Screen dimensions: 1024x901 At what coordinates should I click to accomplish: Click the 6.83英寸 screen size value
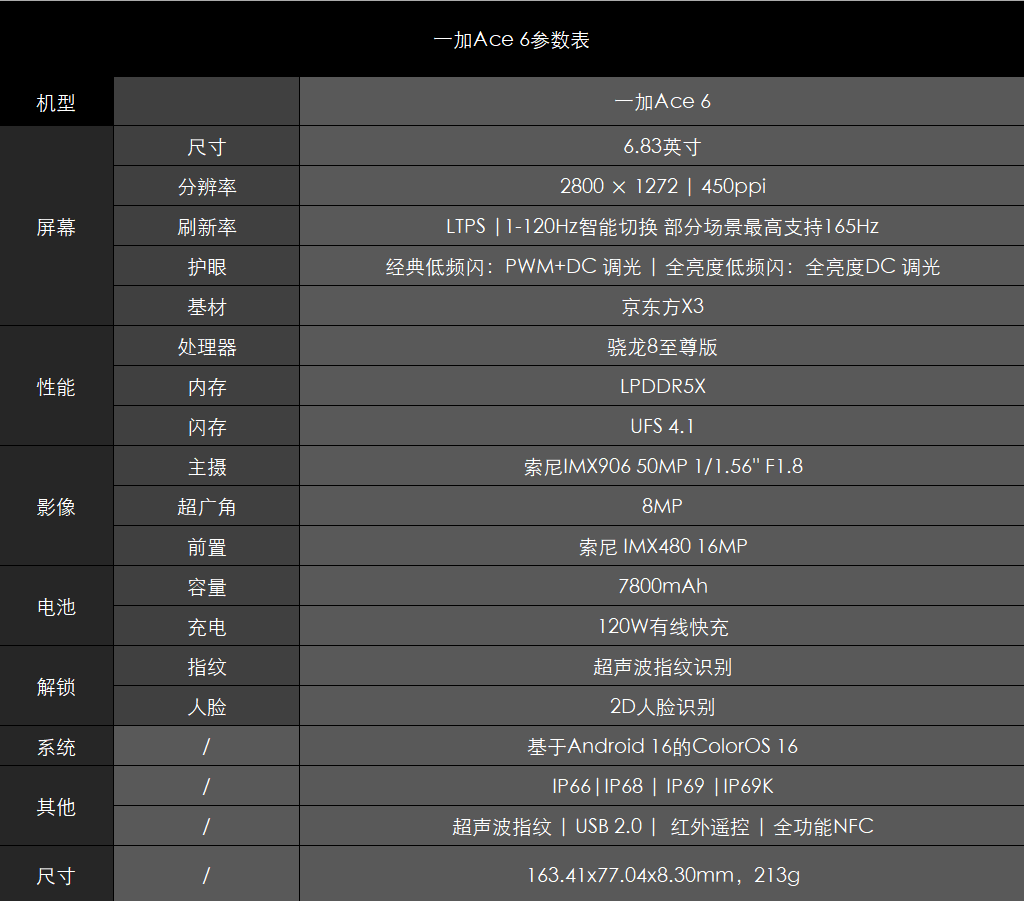[662, 147]
